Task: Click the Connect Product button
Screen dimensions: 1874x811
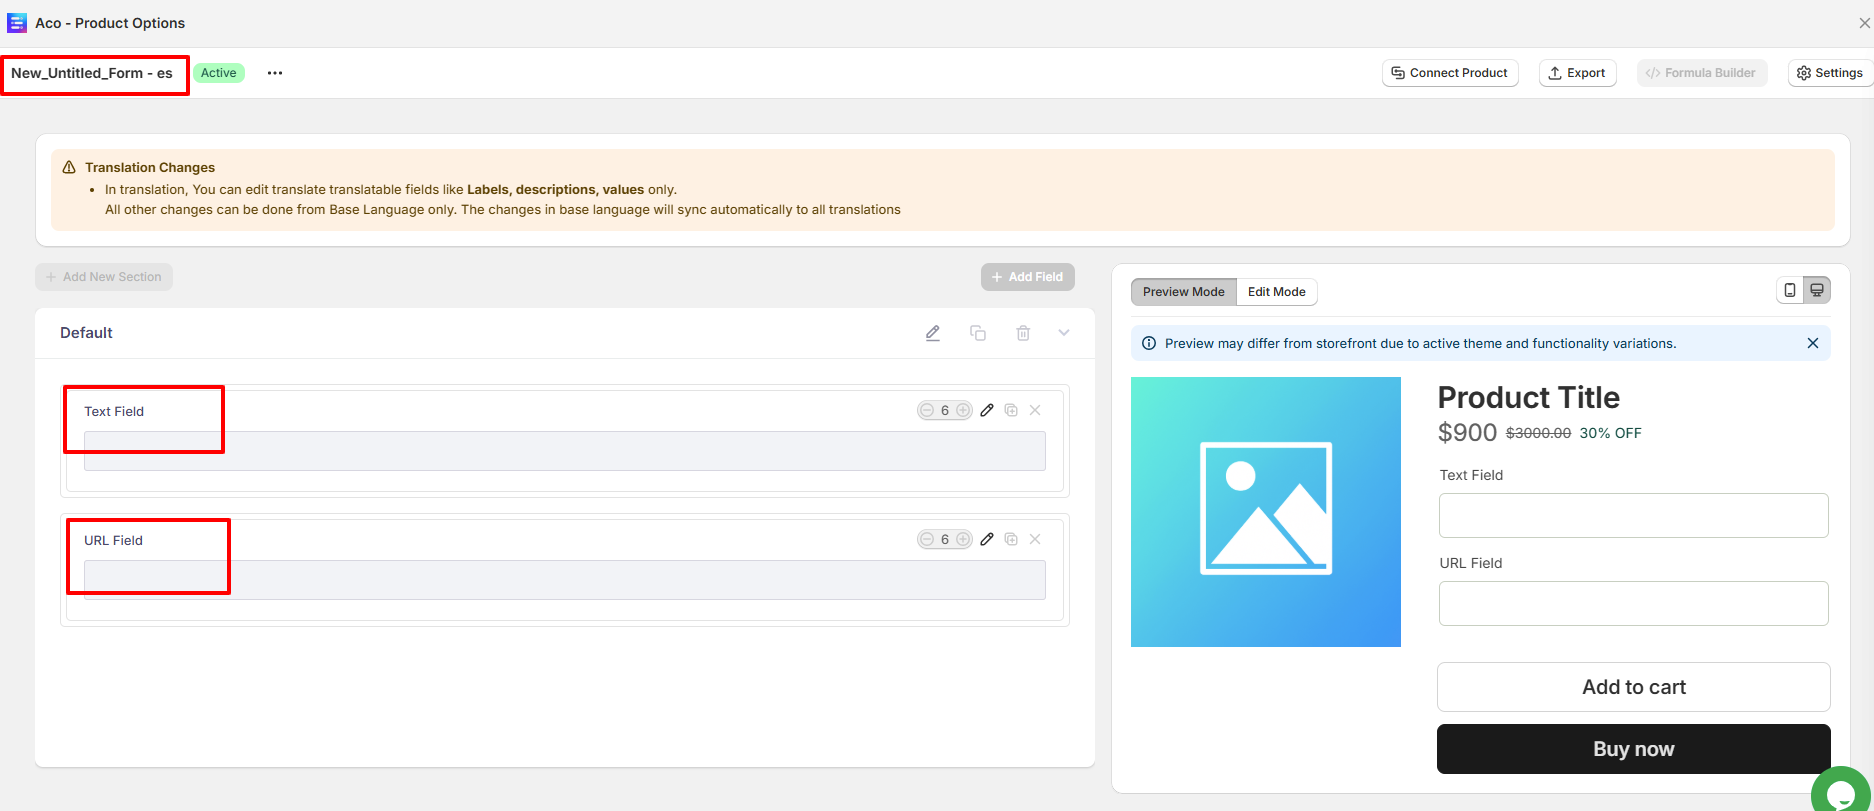Action: (1450, 73)
